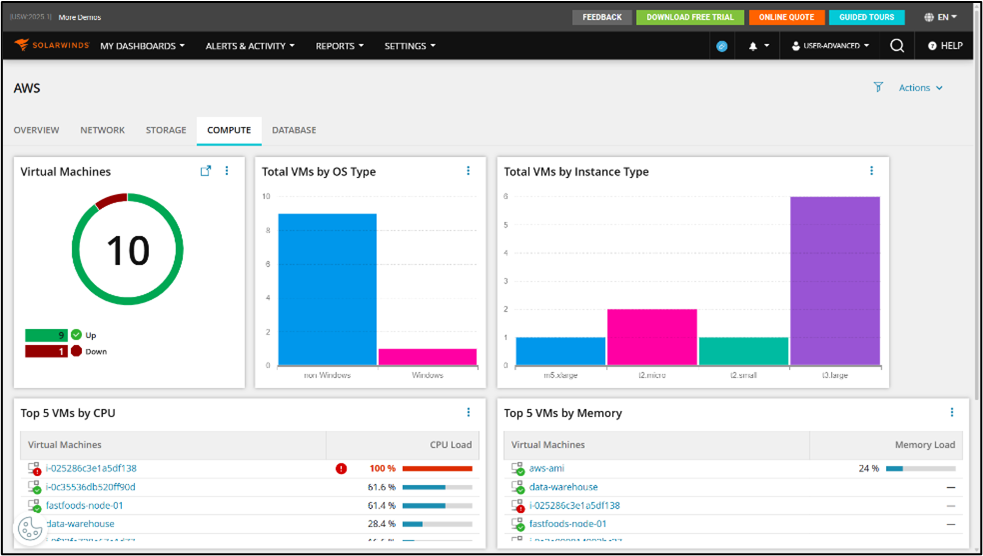This screenshot has height=556, width=983.
Task: Click the Online Quote button
Action: [787, 18]
